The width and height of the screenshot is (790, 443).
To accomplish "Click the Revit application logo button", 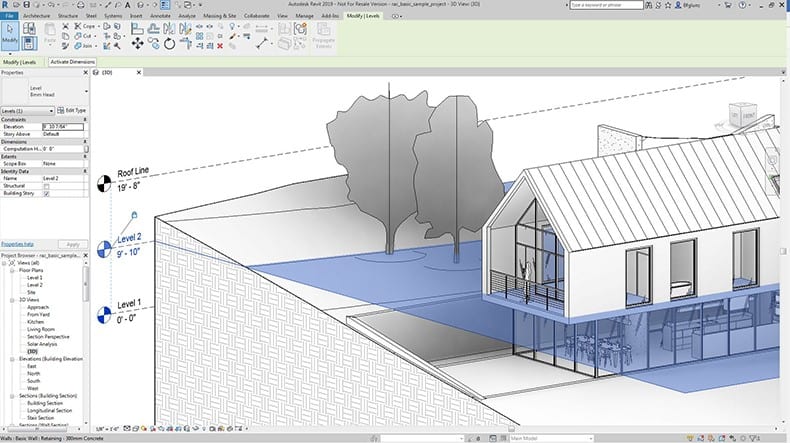I will click(6, 5).
